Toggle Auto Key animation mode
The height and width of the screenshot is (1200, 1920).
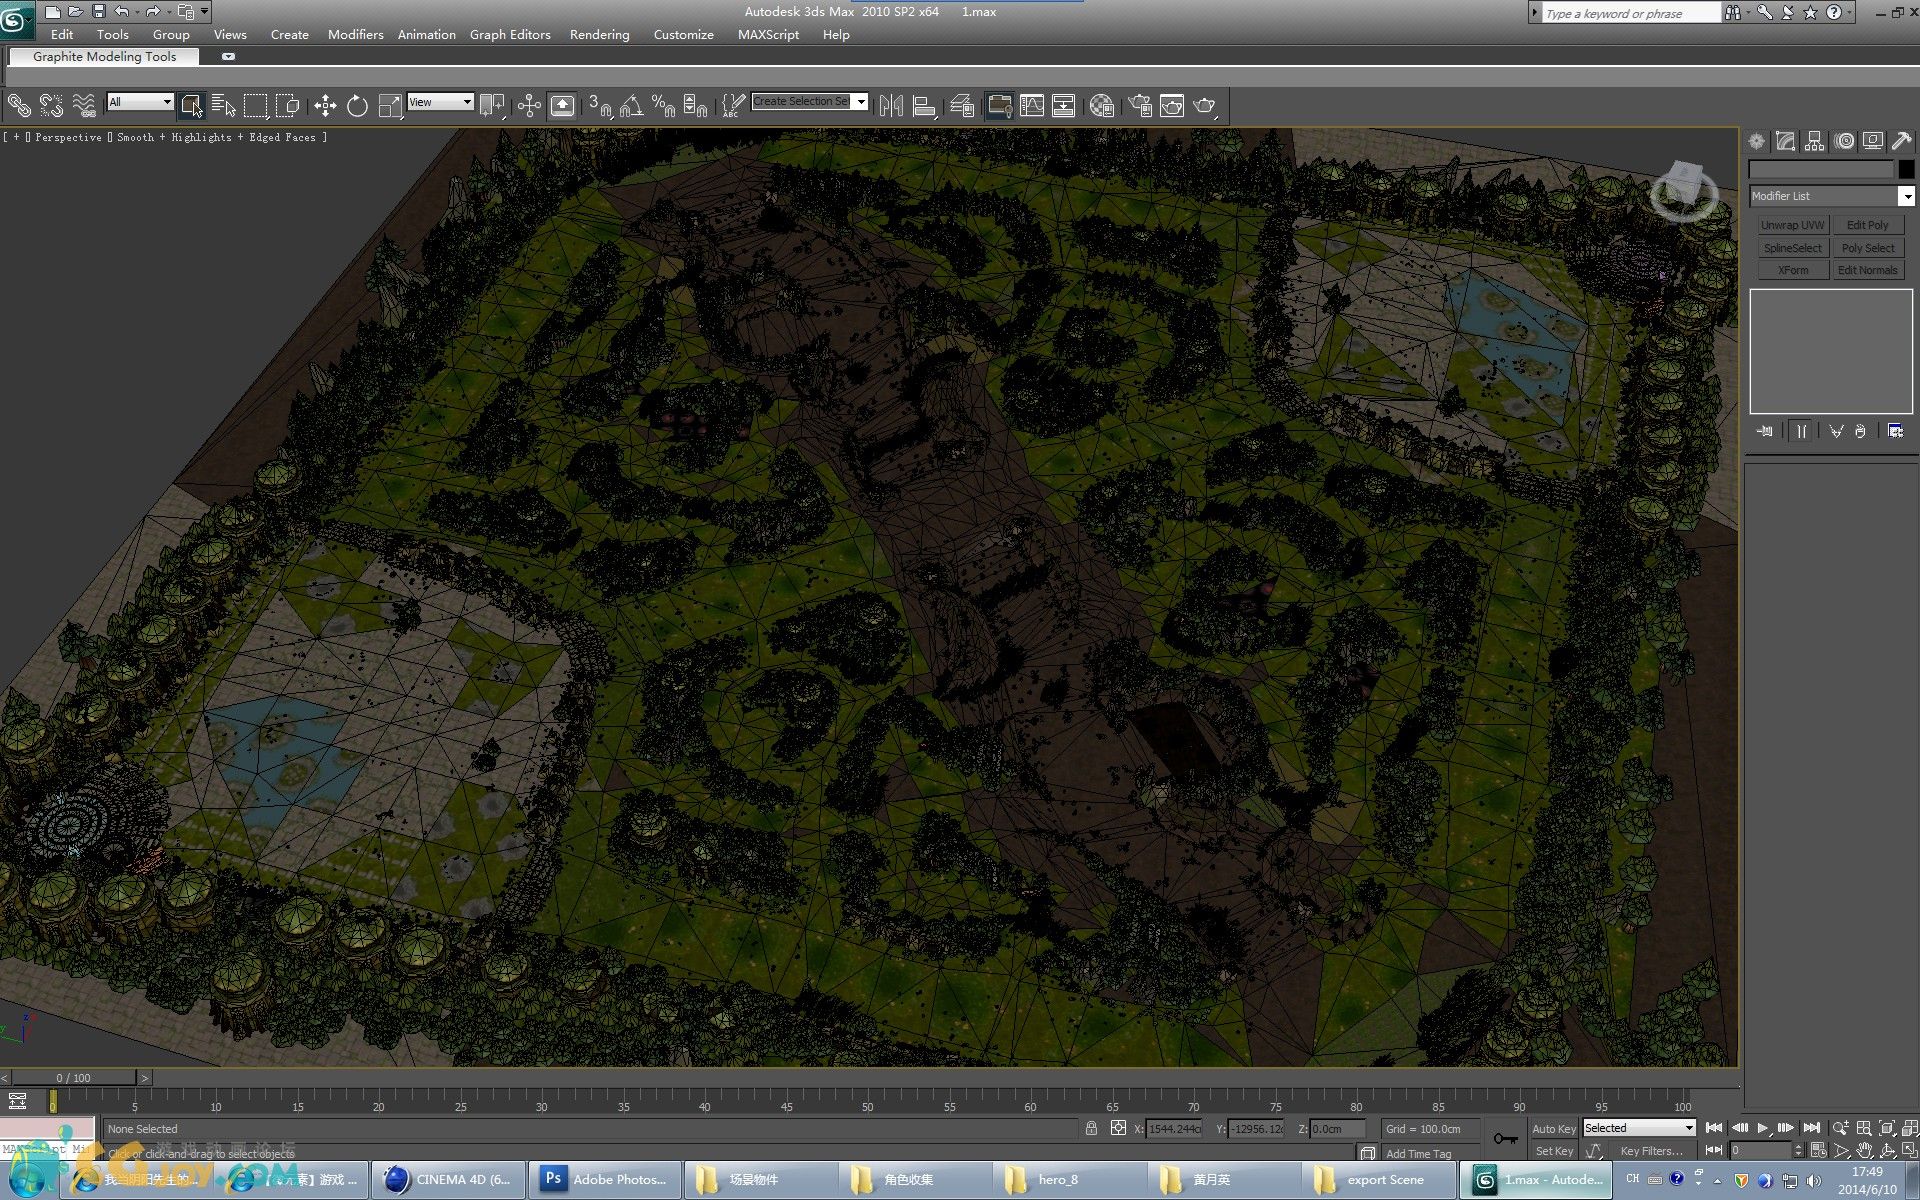pos(1553,1128)
